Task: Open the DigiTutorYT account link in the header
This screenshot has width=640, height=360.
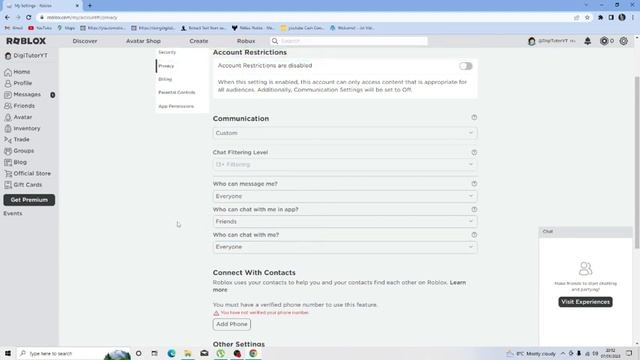Action: coord(552,41)
